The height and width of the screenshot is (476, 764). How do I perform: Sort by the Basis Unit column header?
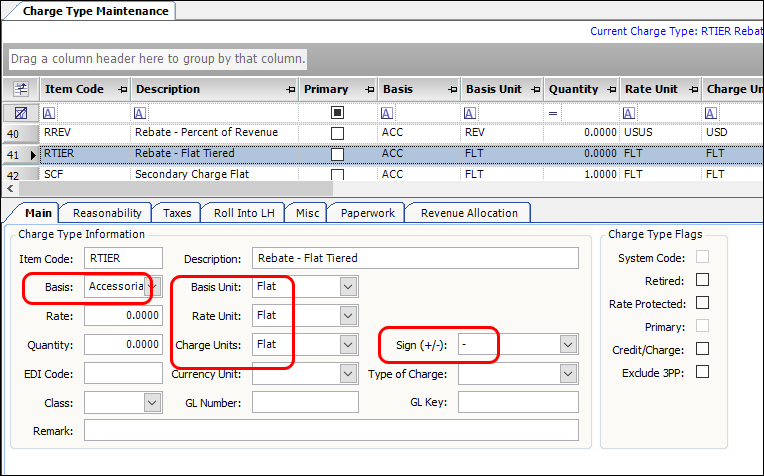click(494, 90)
